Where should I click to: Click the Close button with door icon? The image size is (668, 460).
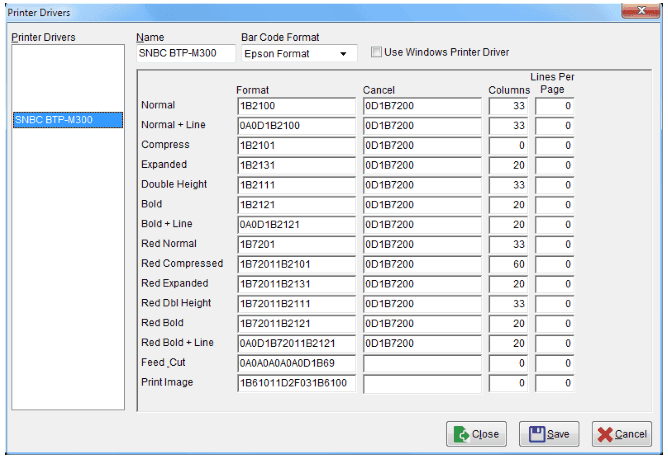point(476,434)
